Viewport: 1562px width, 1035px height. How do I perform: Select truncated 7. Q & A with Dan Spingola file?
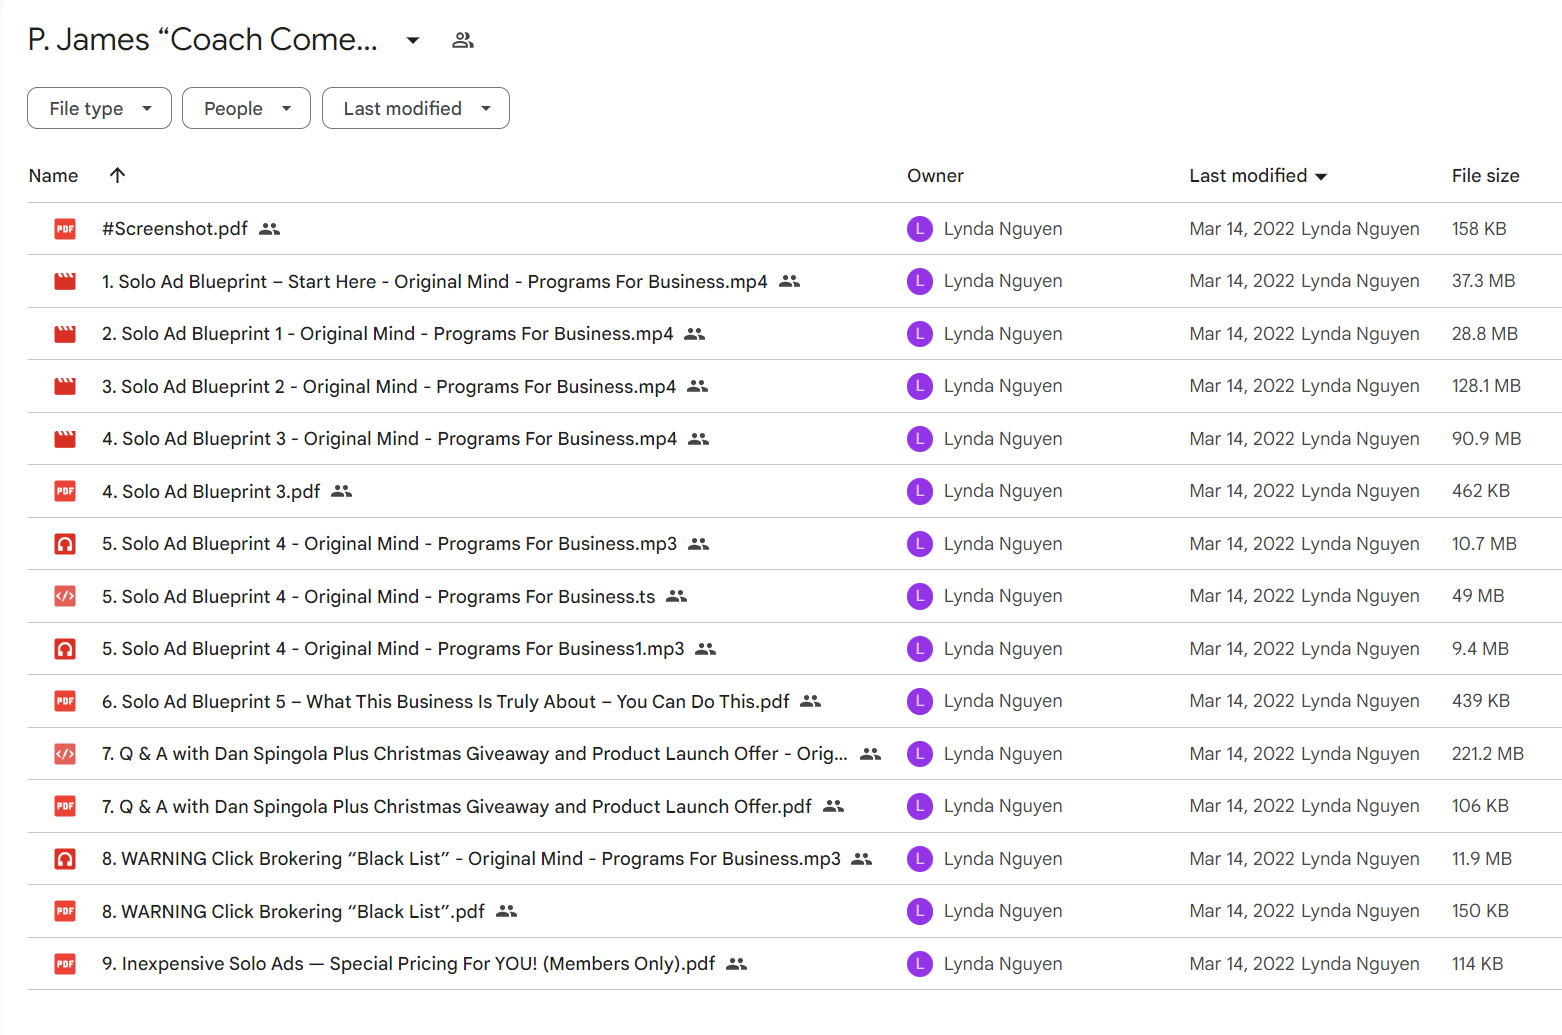(475, 754)
